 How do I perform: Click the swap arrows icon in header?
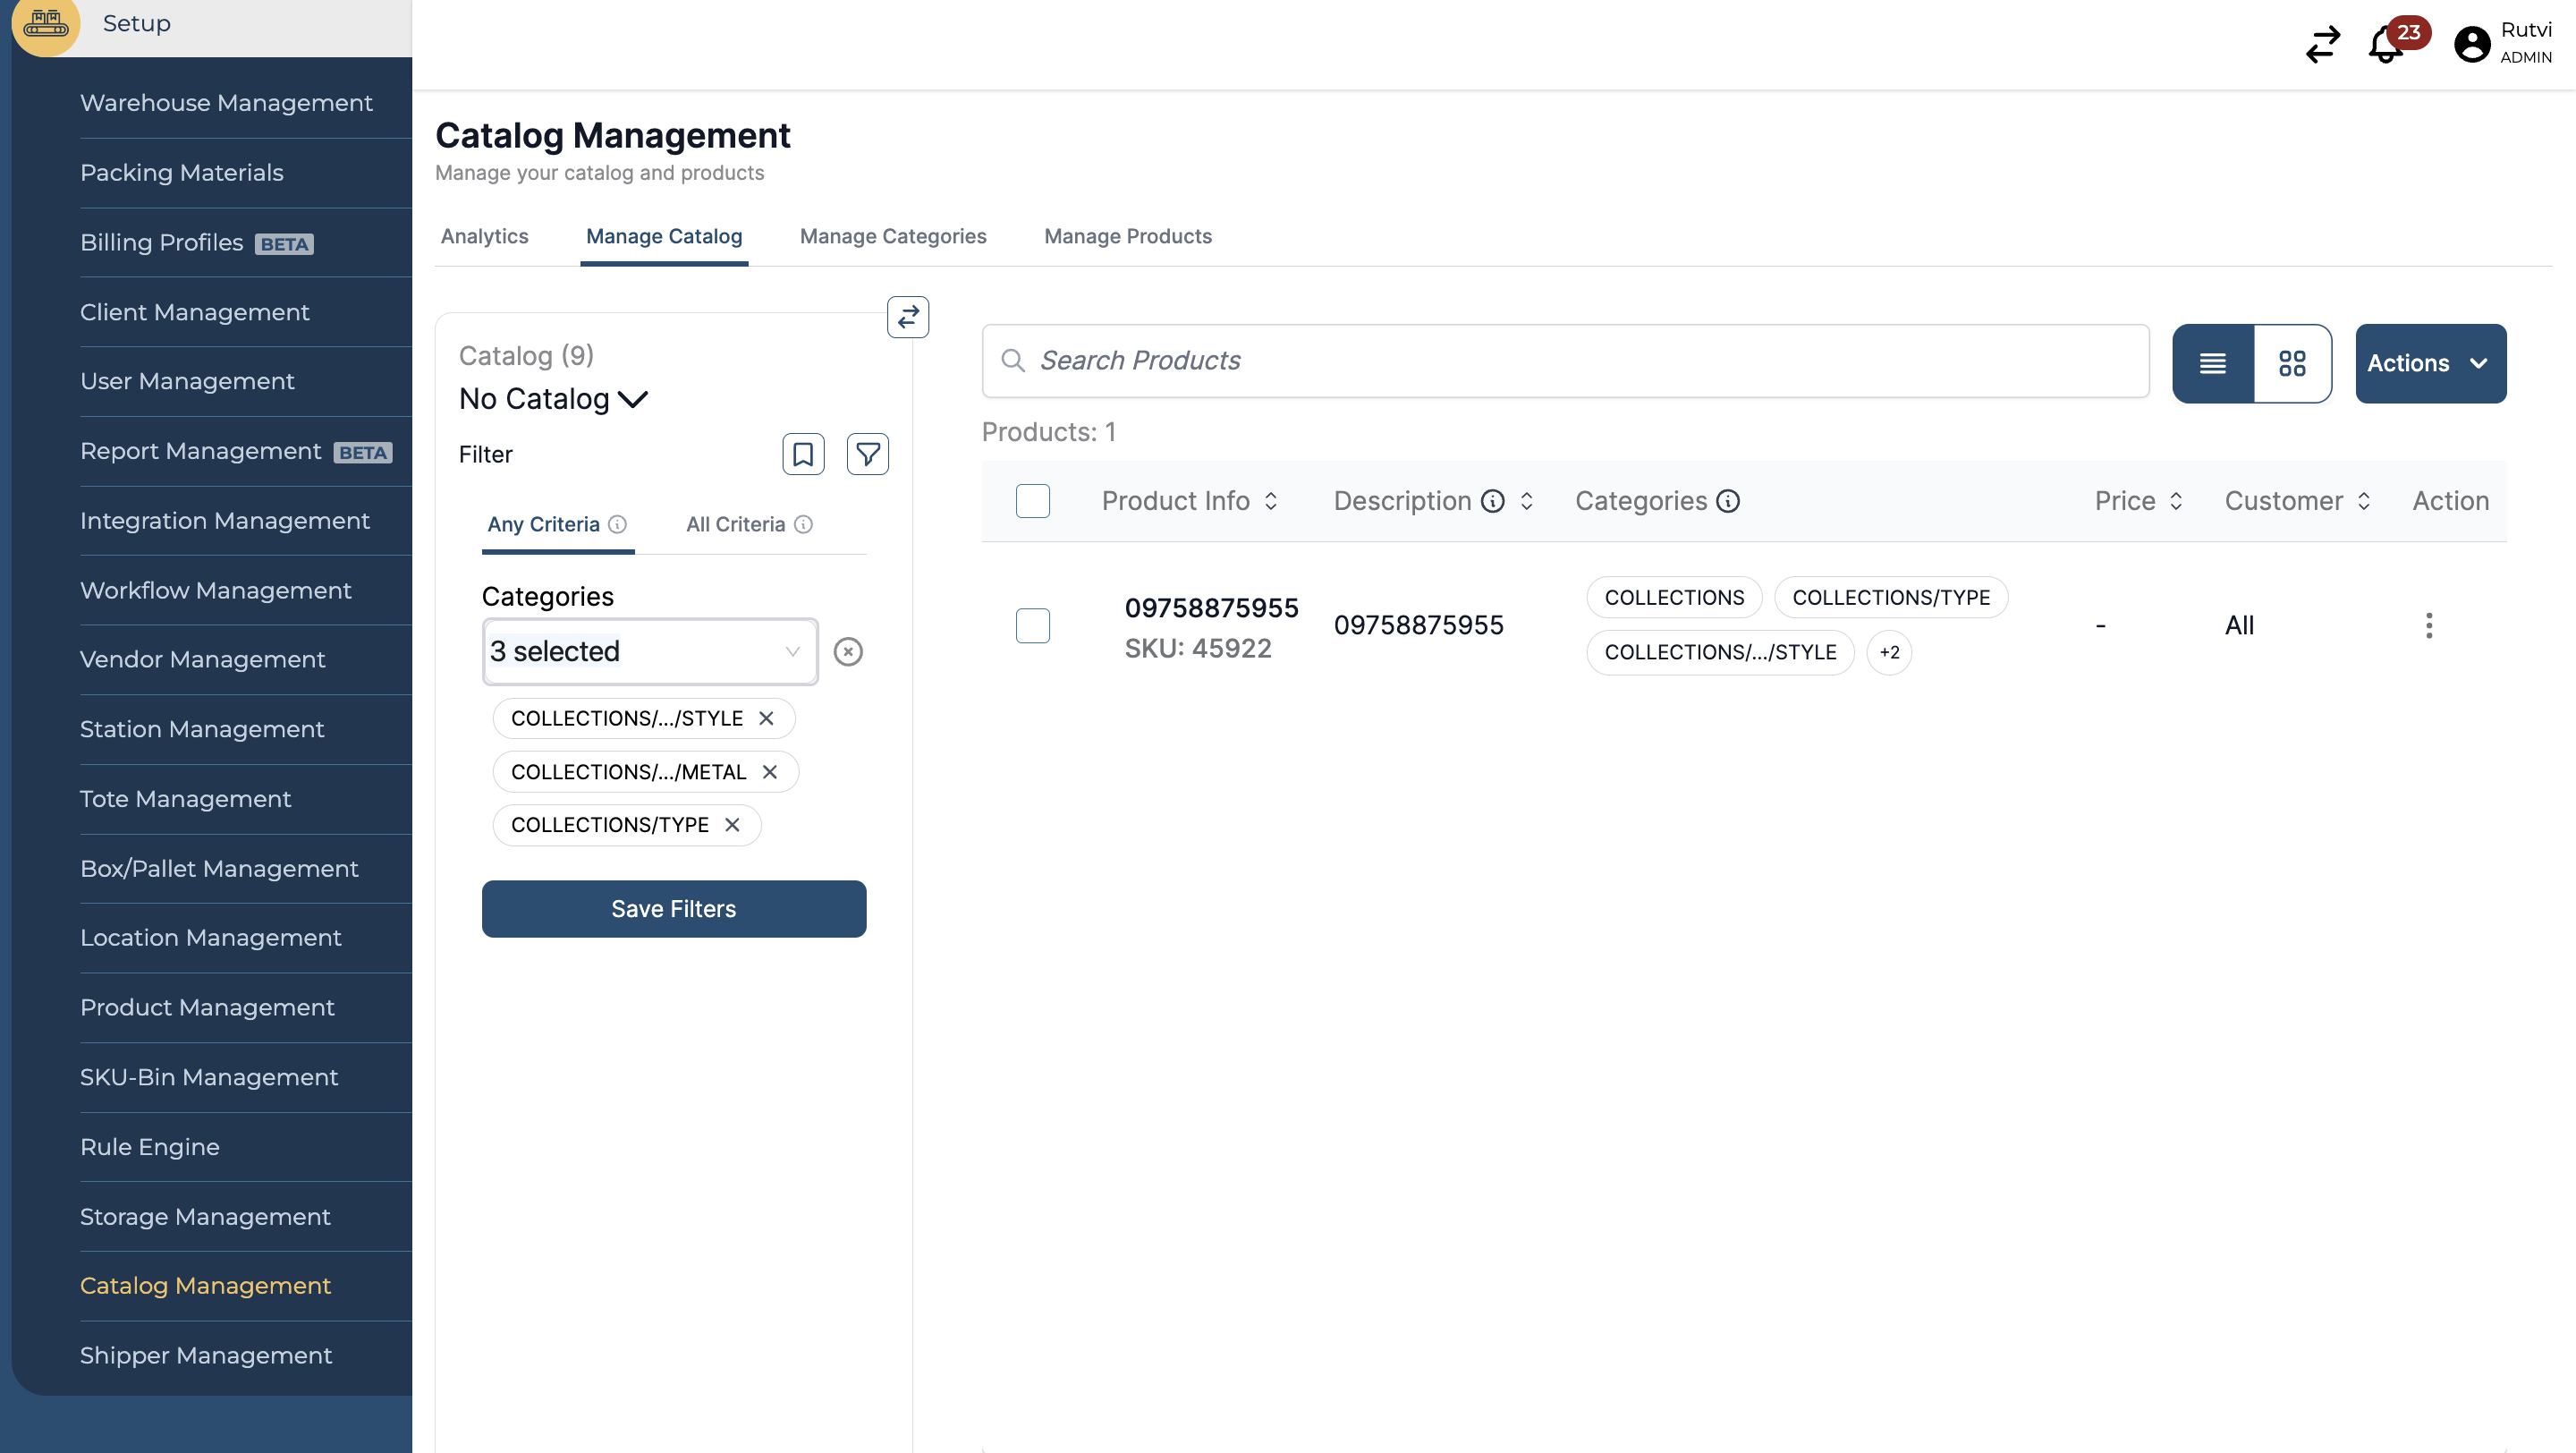2322,45
